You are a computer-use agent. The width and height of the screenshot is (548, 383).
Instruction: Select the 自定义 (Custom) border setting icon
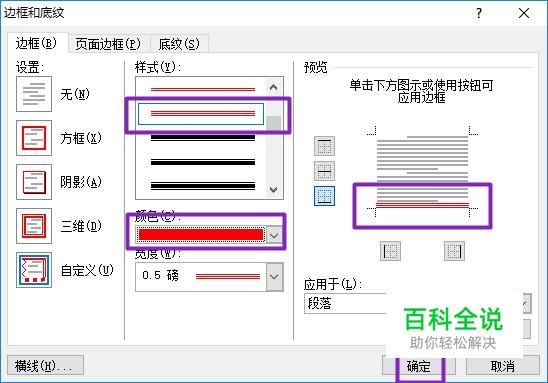(x=34, y=270)
